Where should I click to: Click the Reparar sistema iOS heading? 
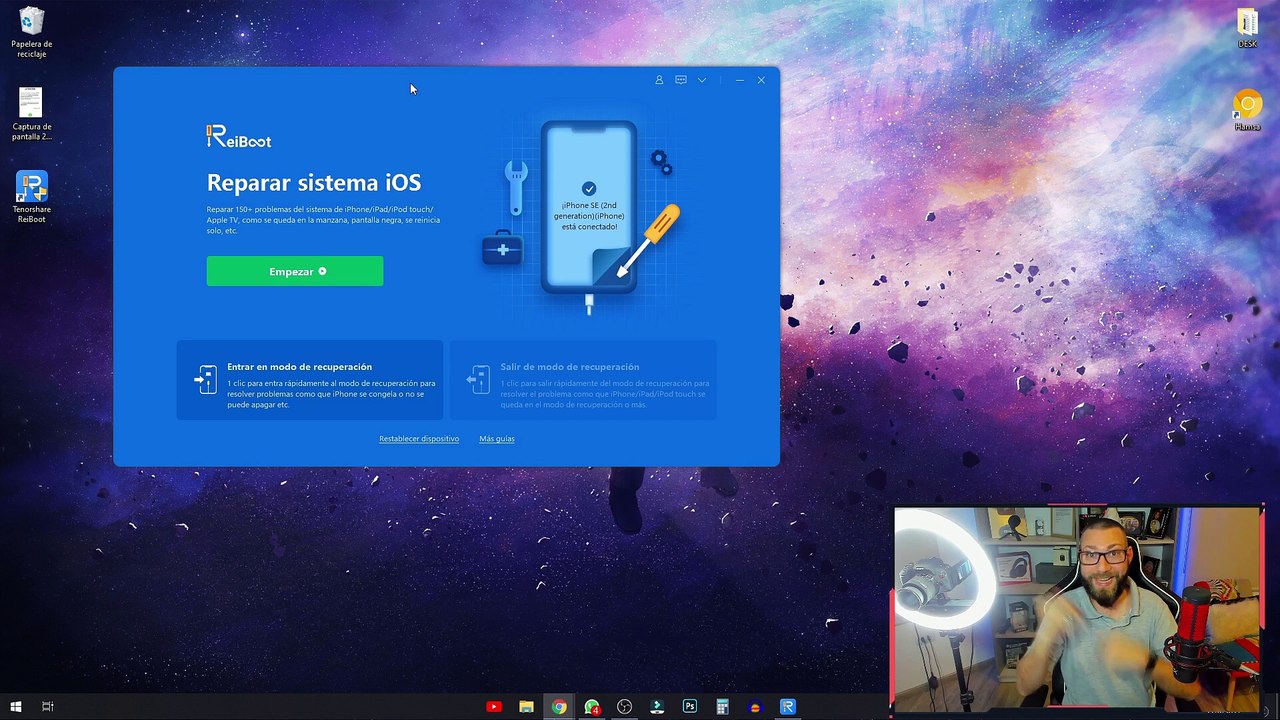pos(314,183)
